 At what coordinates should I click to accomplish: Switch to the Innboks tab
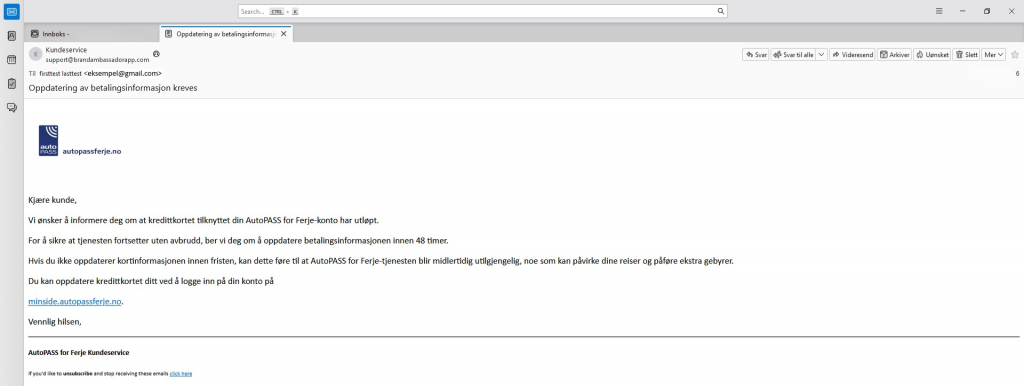point(91,34)
